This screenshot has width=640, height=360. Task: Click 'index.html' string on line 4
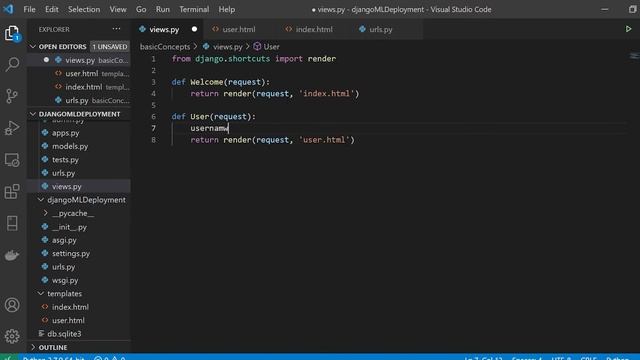click(326, 93)
